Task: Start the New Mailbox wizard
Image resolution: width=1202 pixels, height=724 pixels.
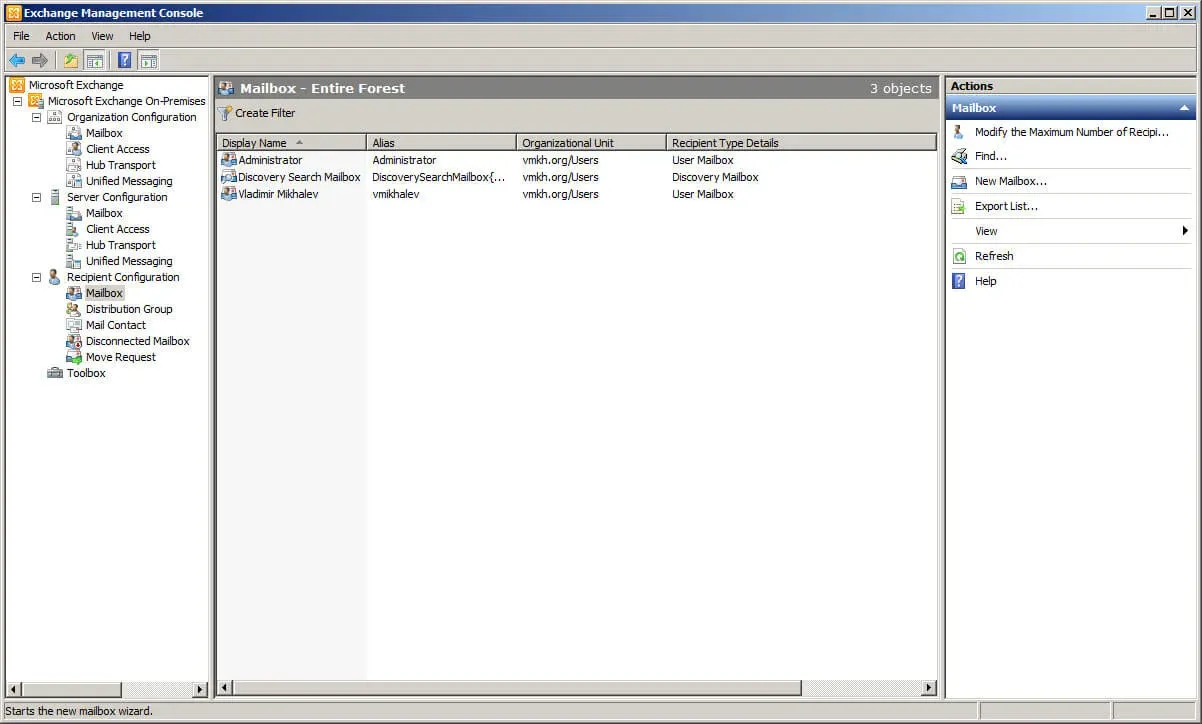Action: coord(1011,181)
